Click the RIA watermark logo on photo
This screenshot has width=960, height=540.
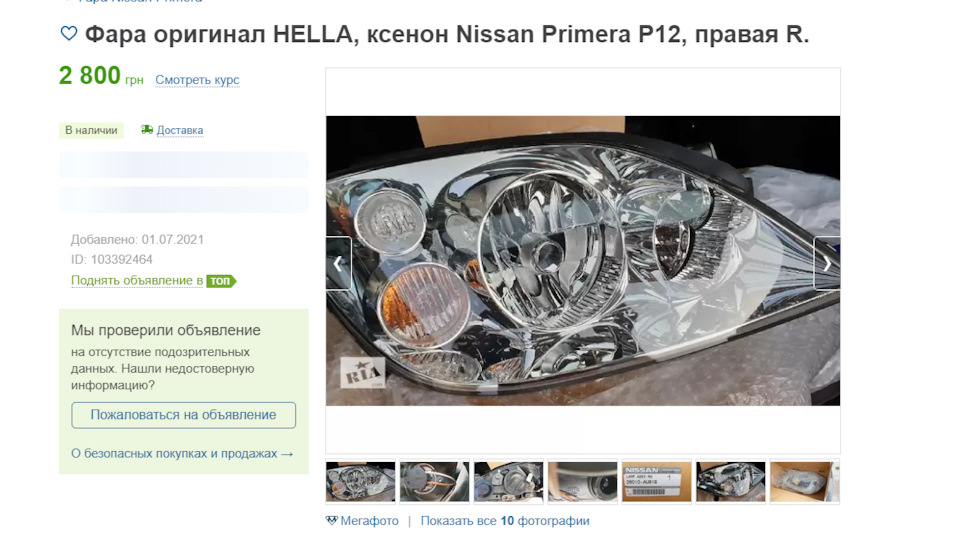362,373
